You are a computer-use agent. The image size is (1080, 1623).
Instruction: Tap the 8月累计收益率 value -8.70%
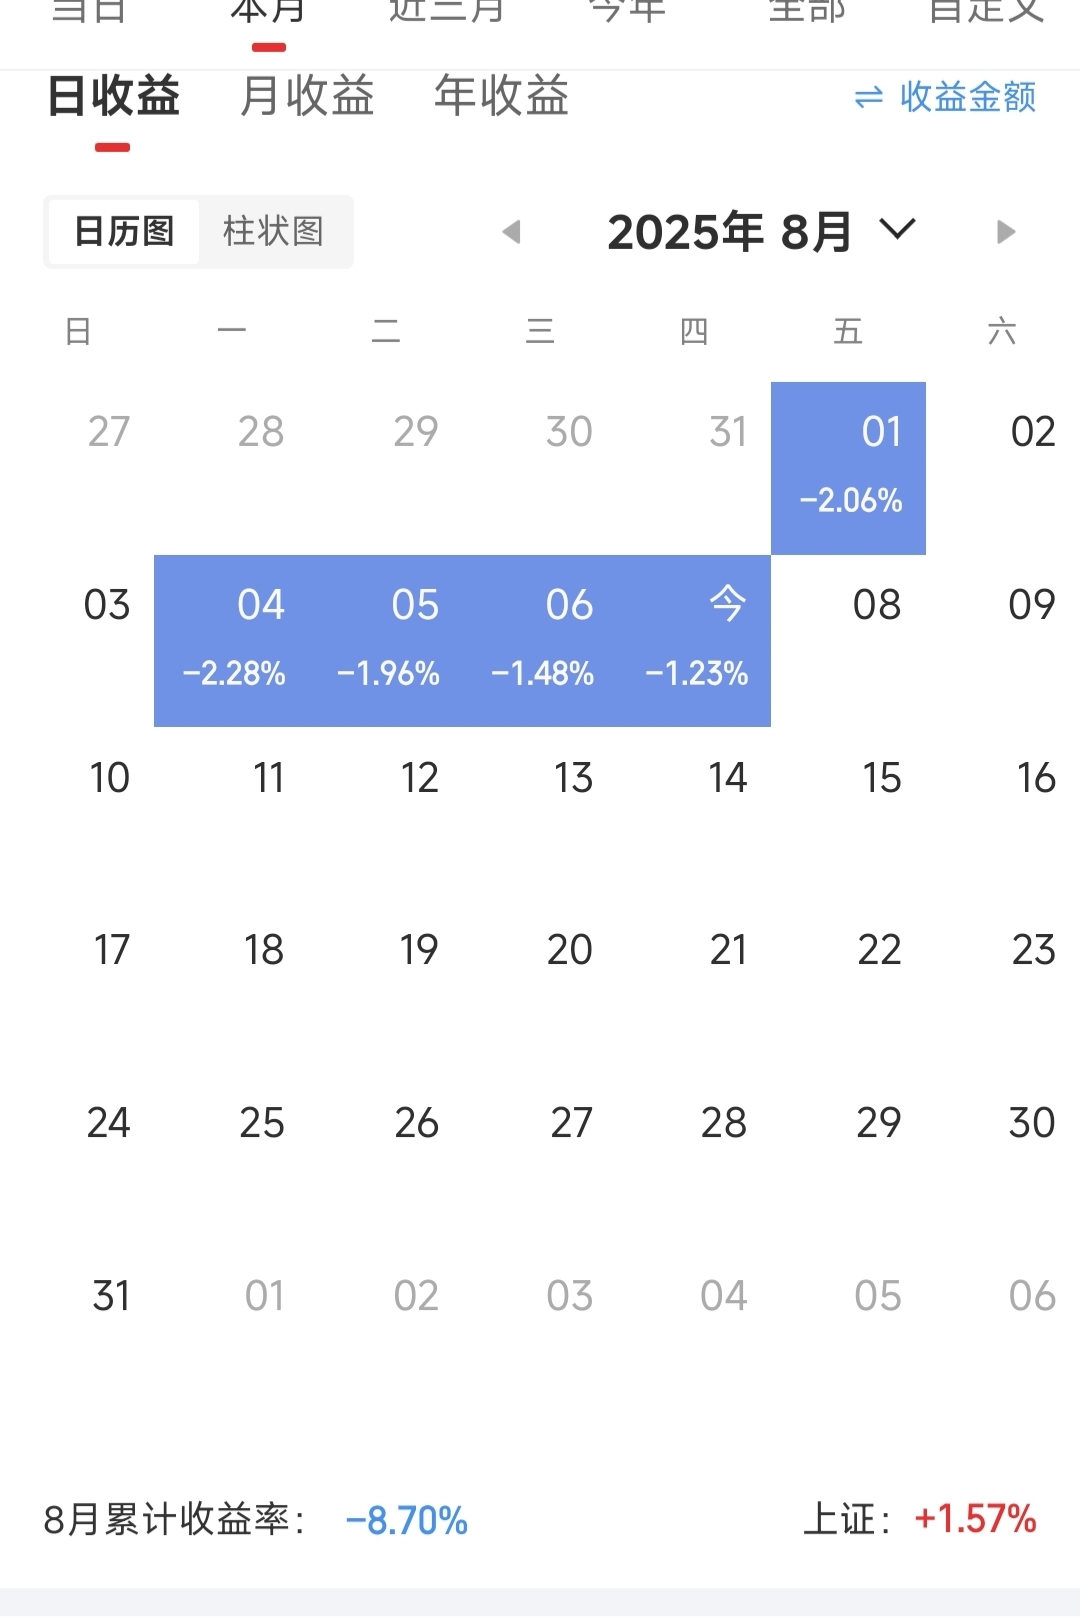point(406,1521)
